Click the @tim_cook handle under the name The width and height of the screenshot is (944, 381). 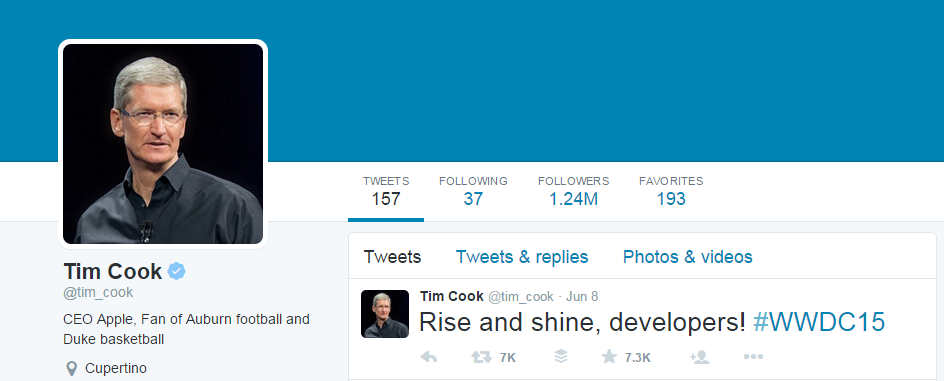coord(98,293)
